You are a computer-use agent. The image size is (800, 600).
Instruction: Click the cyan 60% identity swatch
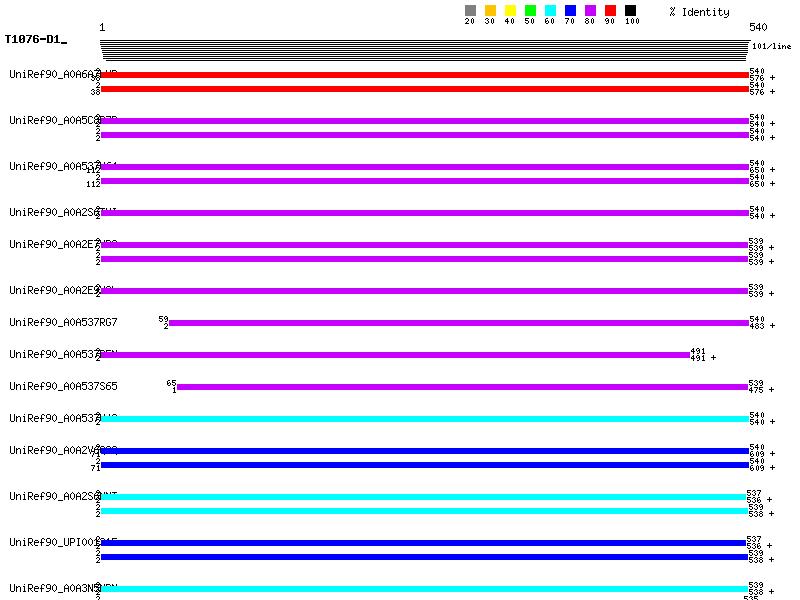coord(550,11)
